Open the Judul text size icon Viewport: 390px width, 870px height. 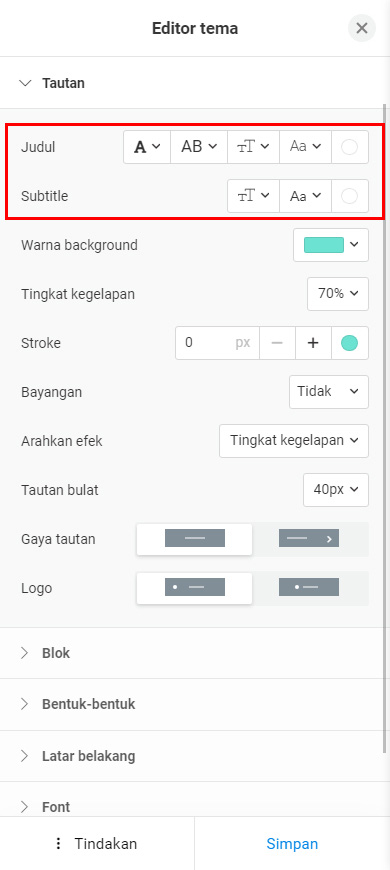click(254, 147)
